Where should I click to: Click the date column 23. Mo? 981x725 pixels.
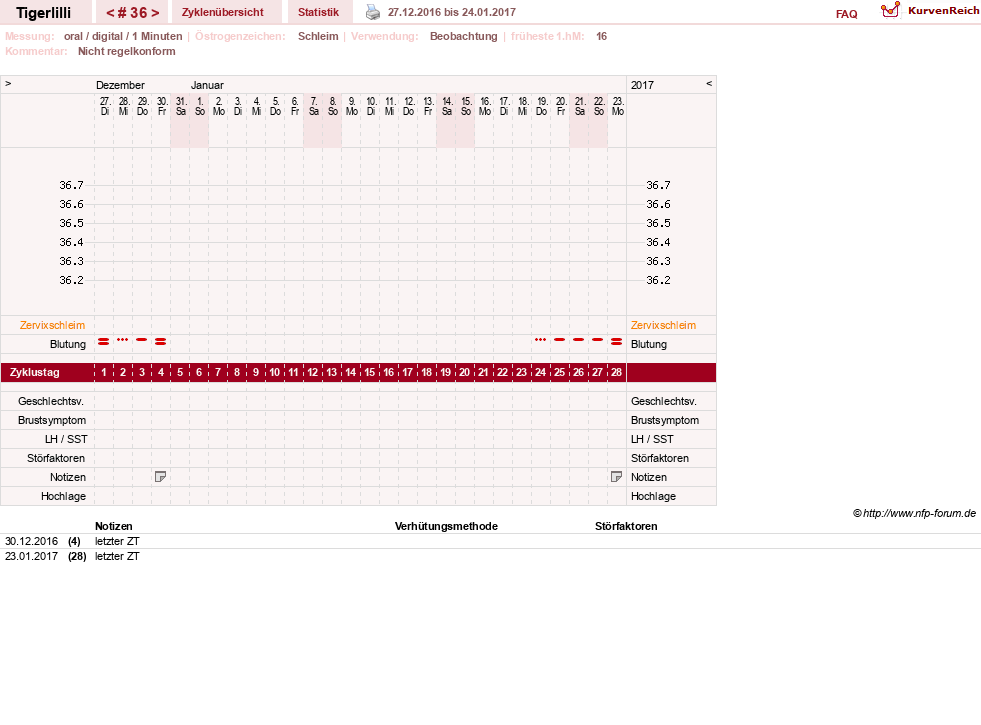(x=618, y=106)
